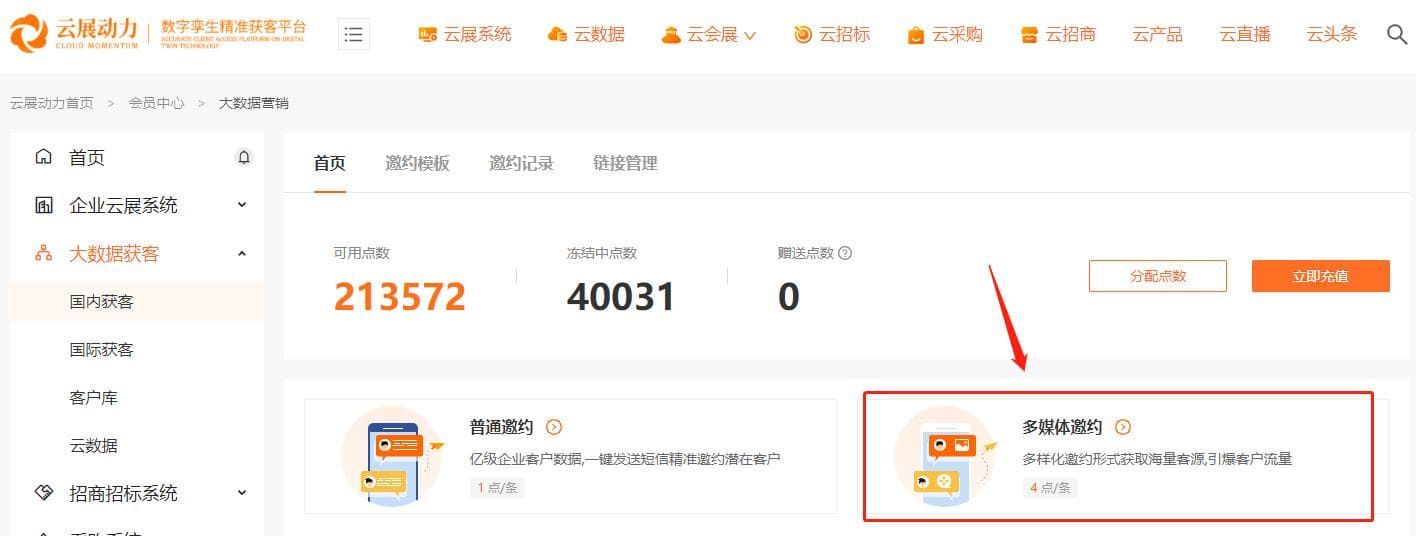The image size is (1416, 536).
Task: Expand the 云会展 dropdown menu
Action: [709, 34]
